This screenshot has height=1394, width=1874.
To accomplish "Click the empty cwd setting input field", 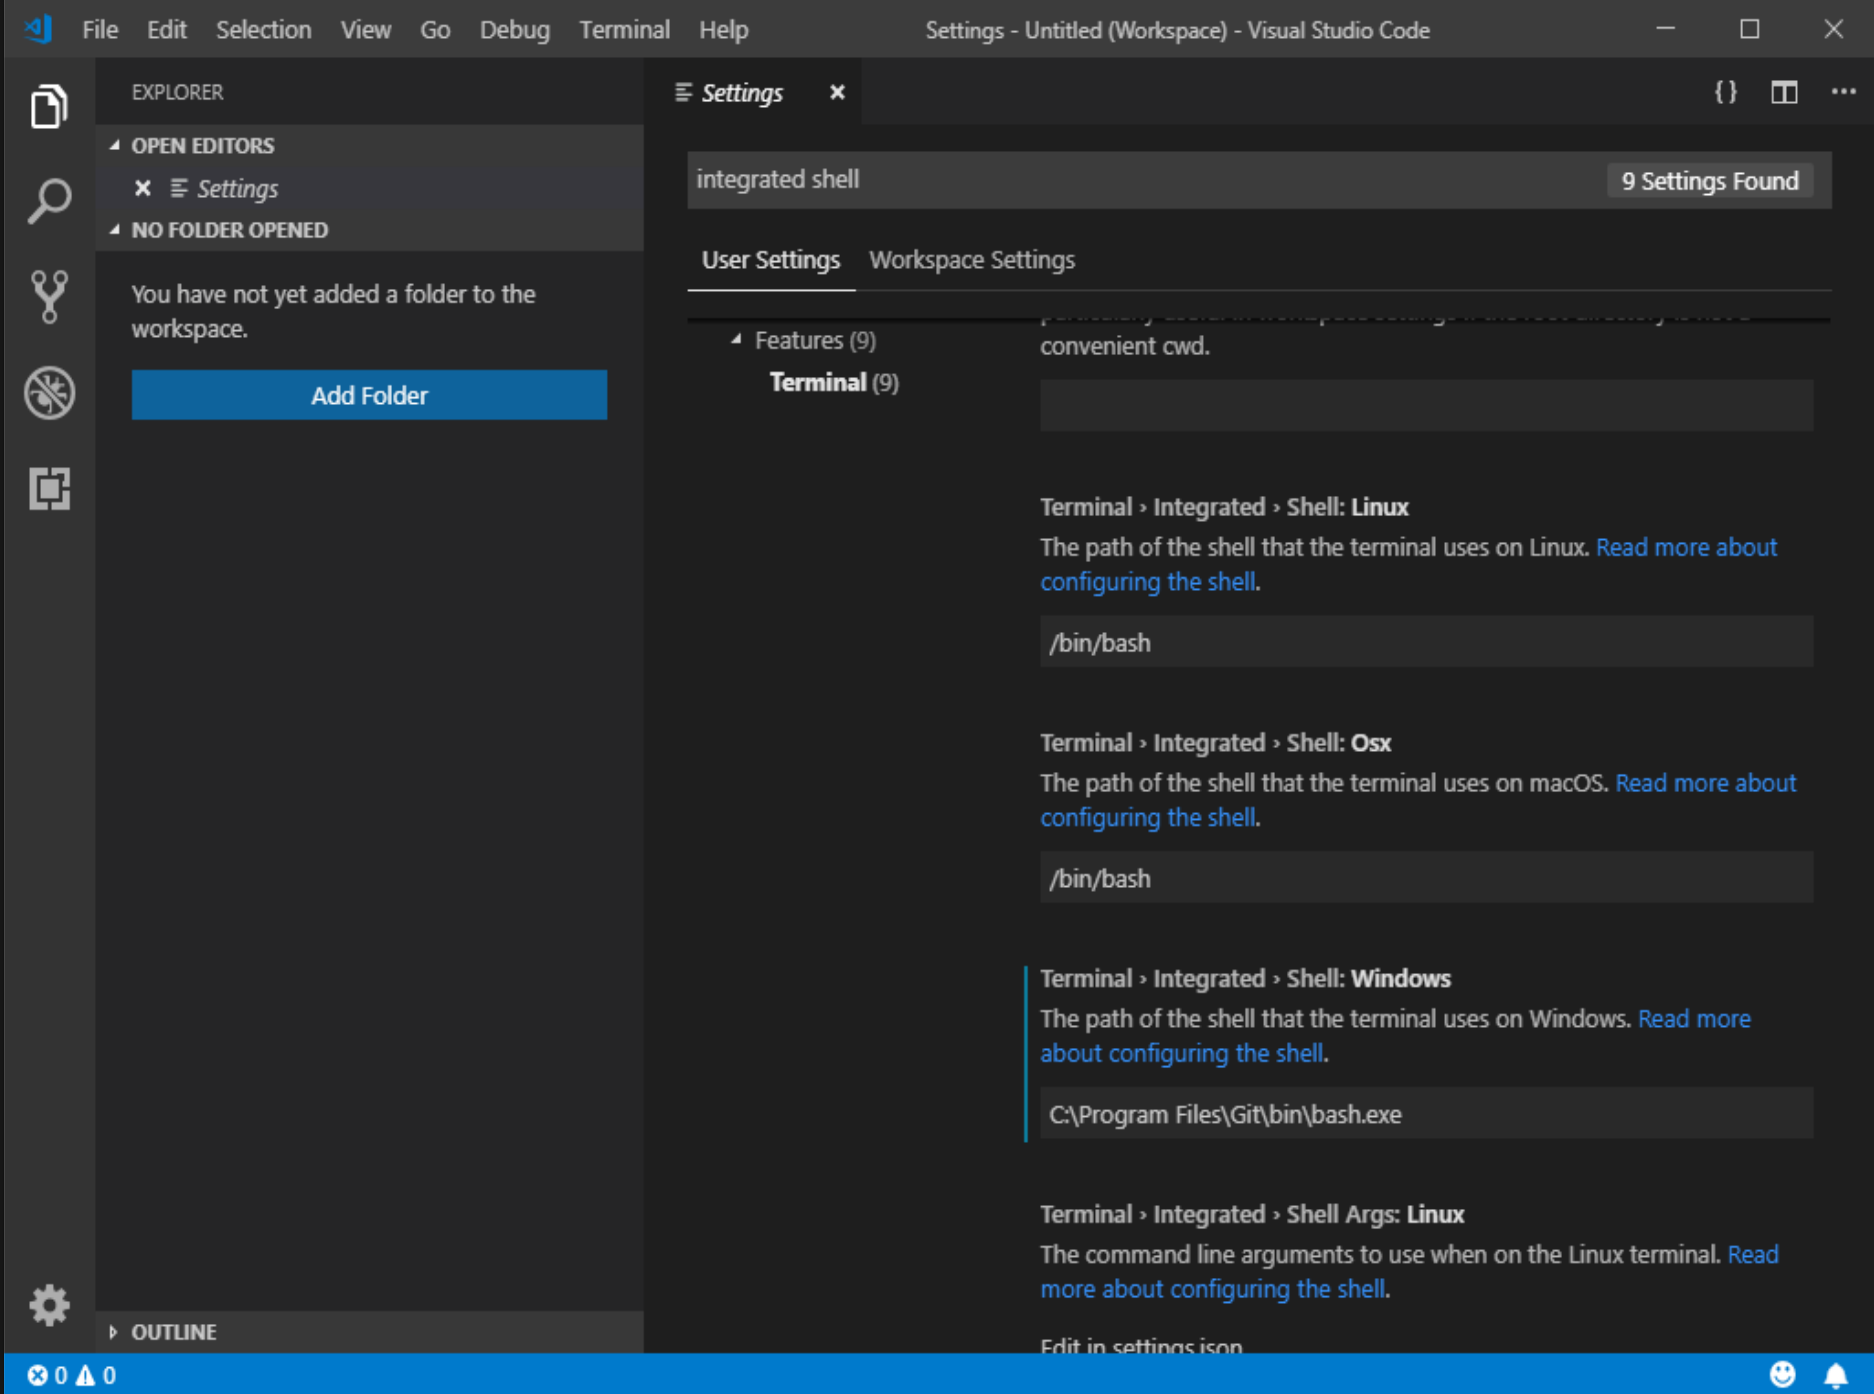I will point(1426,405).
